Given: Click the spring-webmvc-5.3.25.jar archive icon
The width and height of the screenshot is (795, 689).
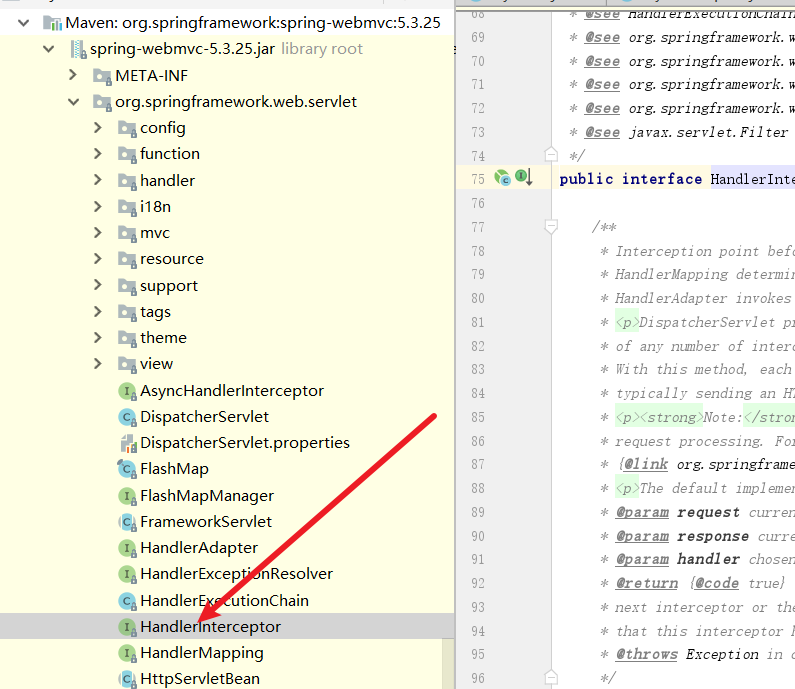Looking at the screenshot, I should pyautogui.click(x=77, y=49).
